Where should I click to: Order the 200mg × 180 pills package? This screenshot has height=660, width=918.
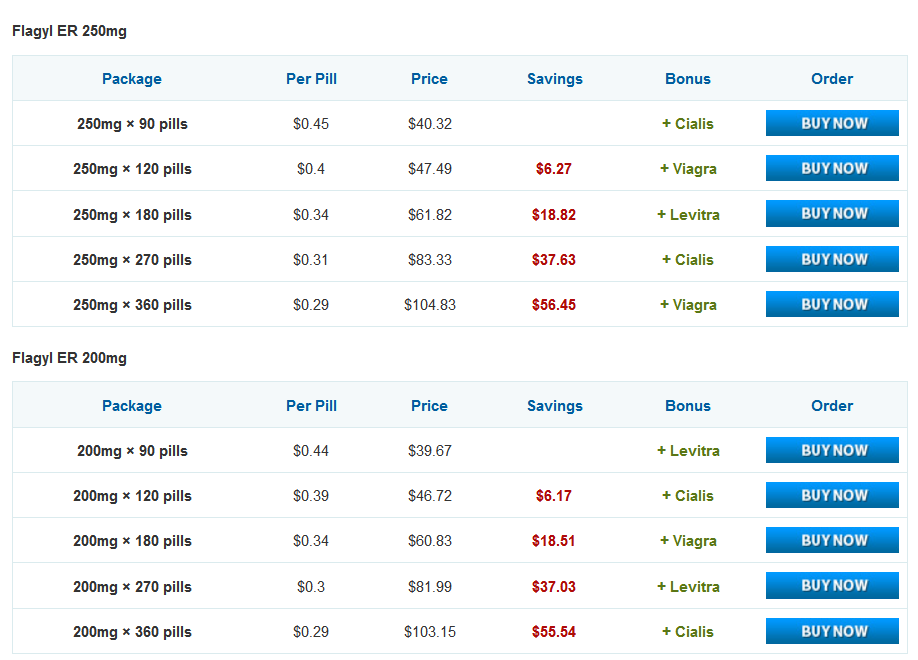tap(832, 540)
